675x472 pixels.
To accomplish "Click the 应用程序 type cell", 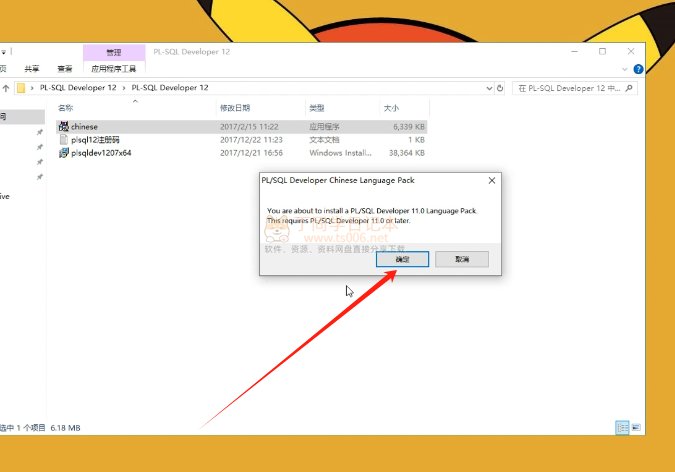I will click(x=324, y=127).
